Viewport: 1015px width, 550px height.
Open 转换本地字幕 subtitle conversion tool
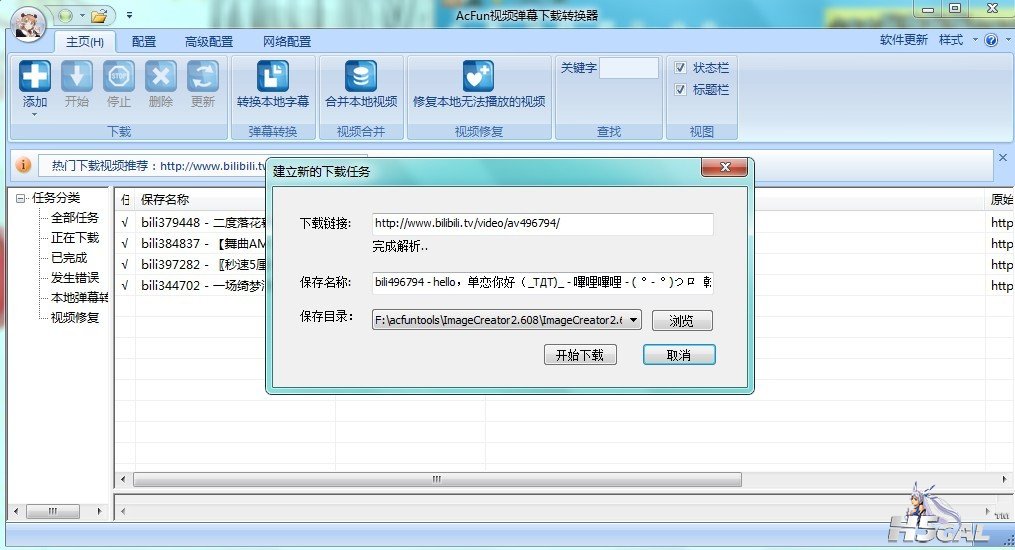click(273, 84)
